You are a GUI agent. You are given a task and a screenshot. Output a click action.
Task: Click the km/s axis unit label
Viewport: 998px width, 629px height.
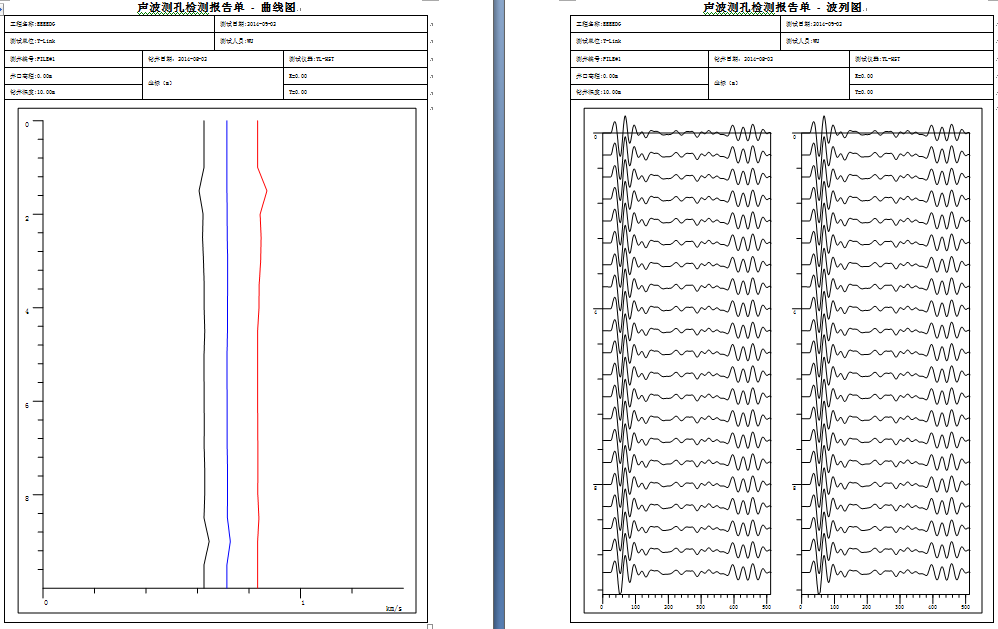tap(393, 608)
